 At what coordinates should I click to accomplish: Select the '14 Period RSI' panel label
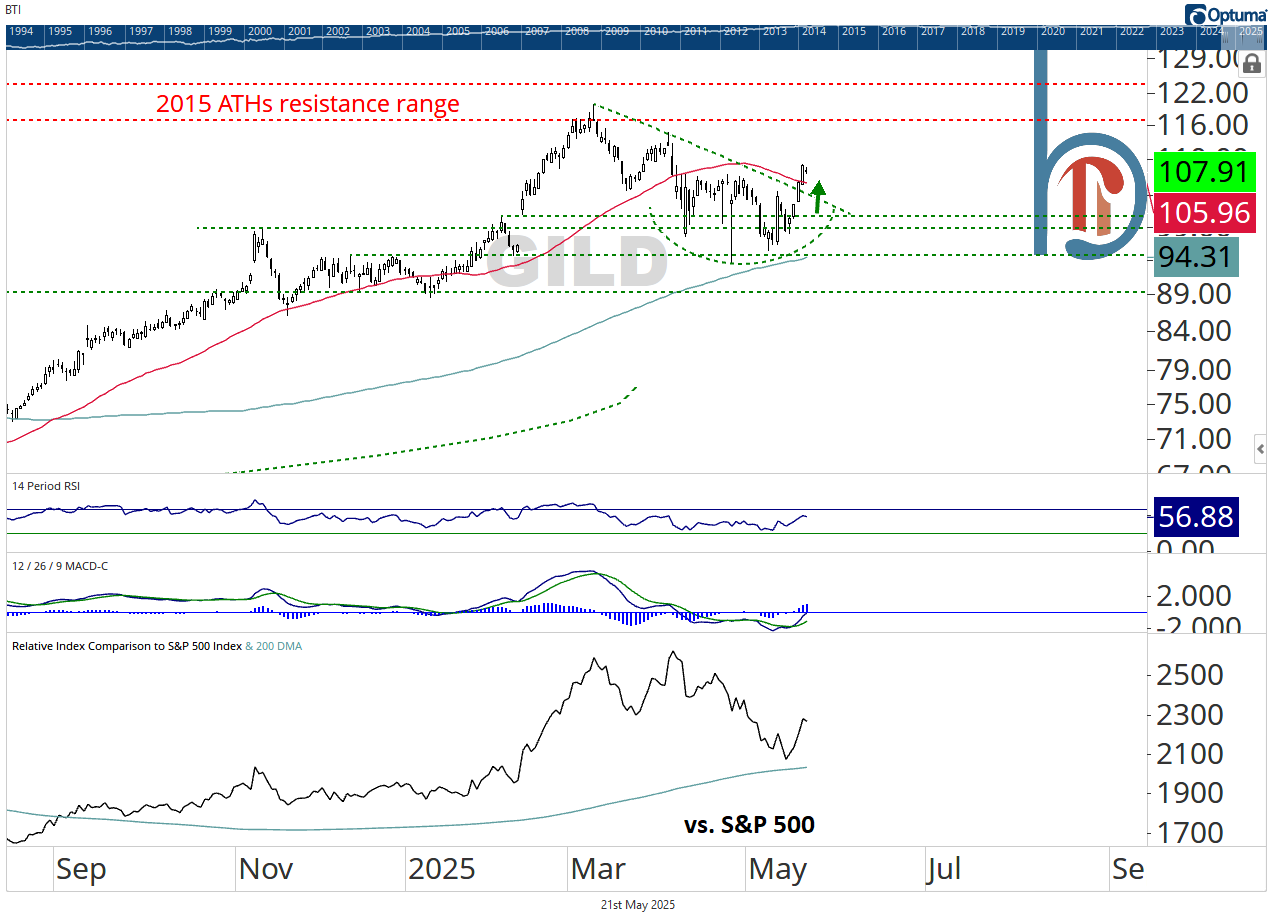point(46,486)
